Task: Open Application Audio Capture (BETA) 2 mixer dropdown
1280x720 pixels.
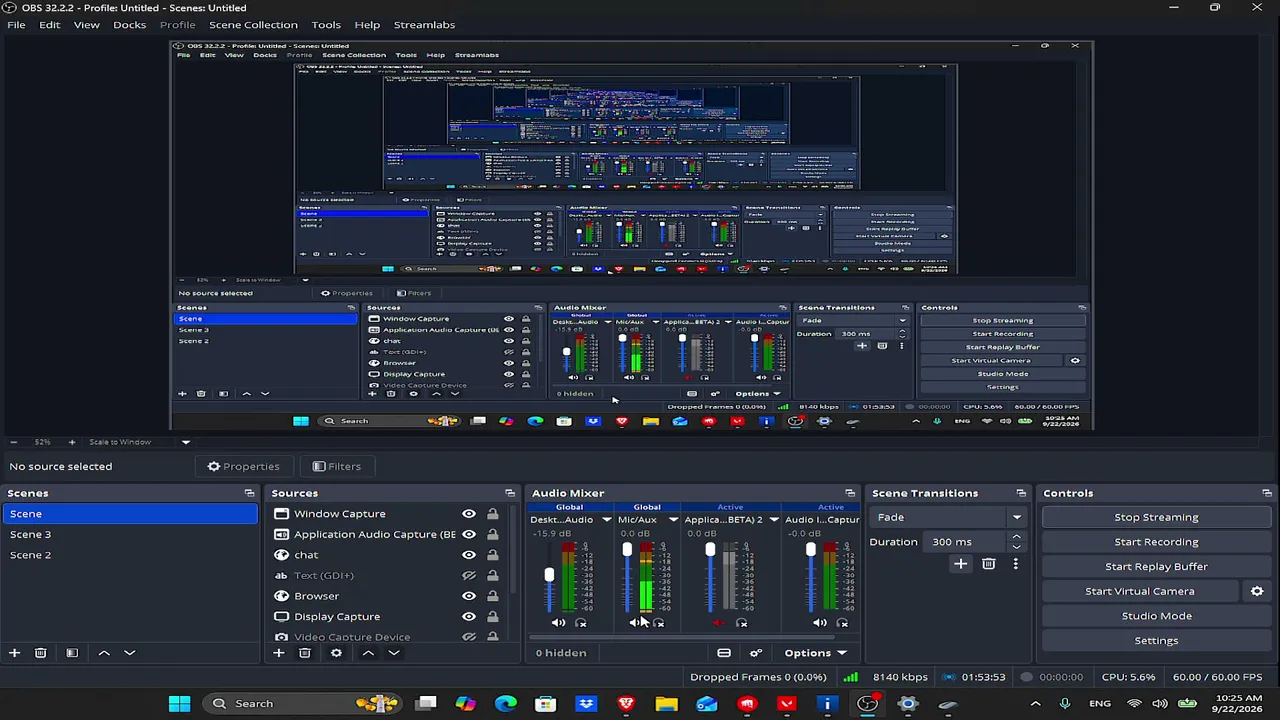Action: tap(774, 520)
